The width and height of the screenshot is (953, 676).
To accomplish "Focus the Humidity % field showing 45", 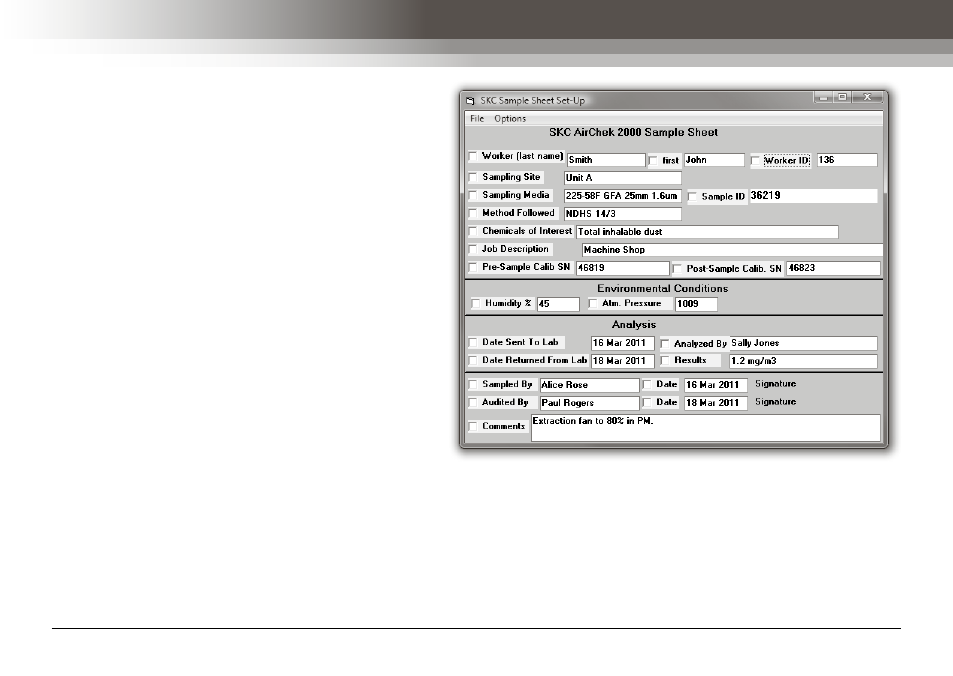I will pos(558,304).
